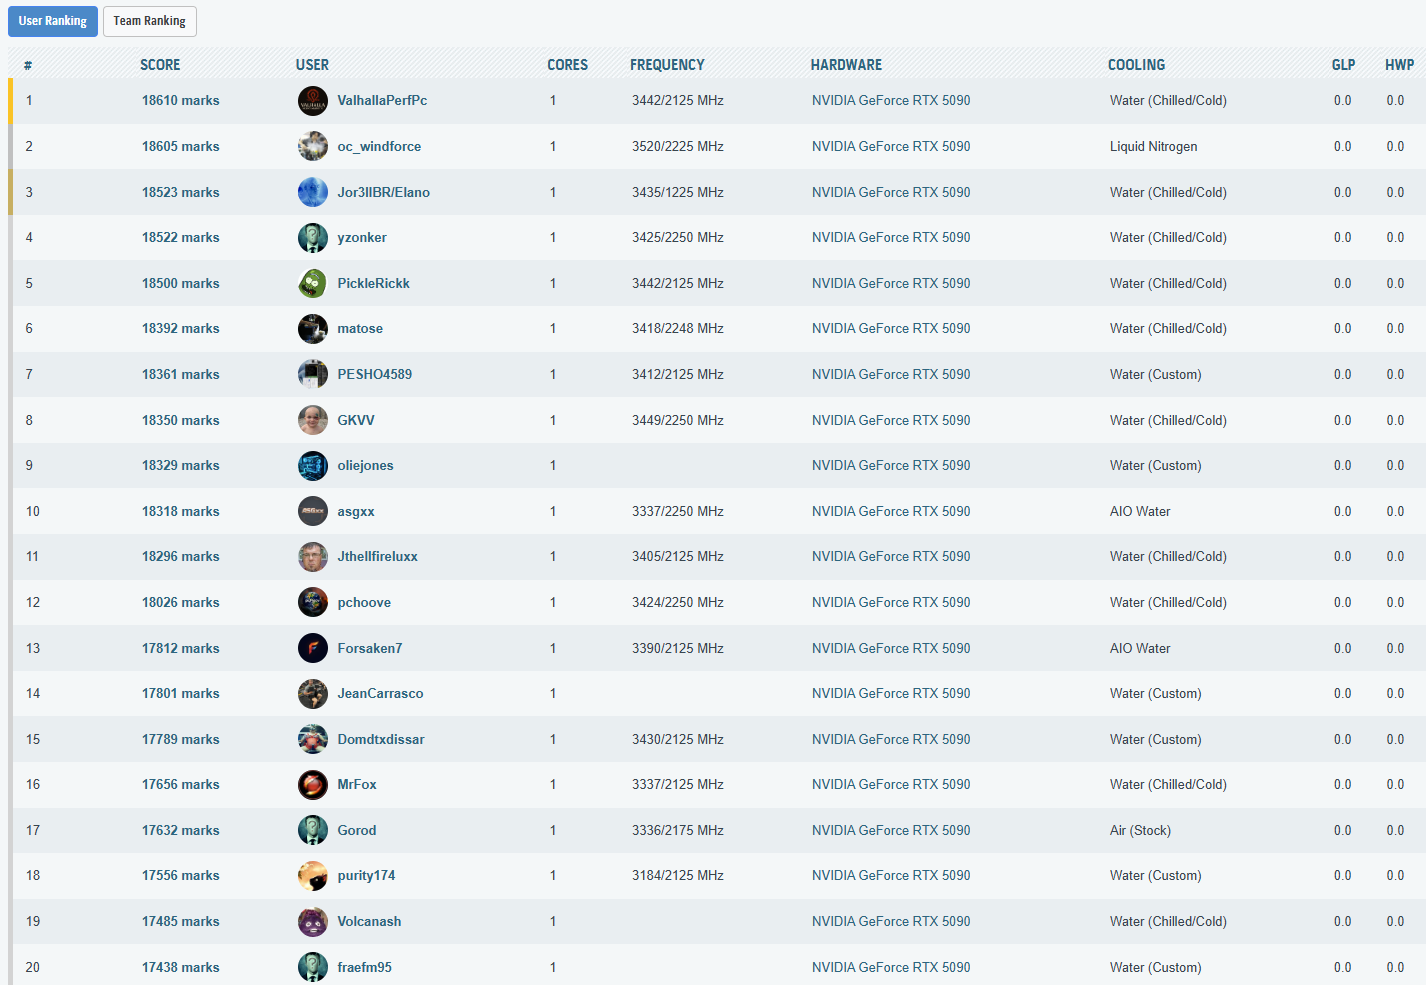Click the HARDWARE column header
Screen dimensions: 1426x985
846,65
